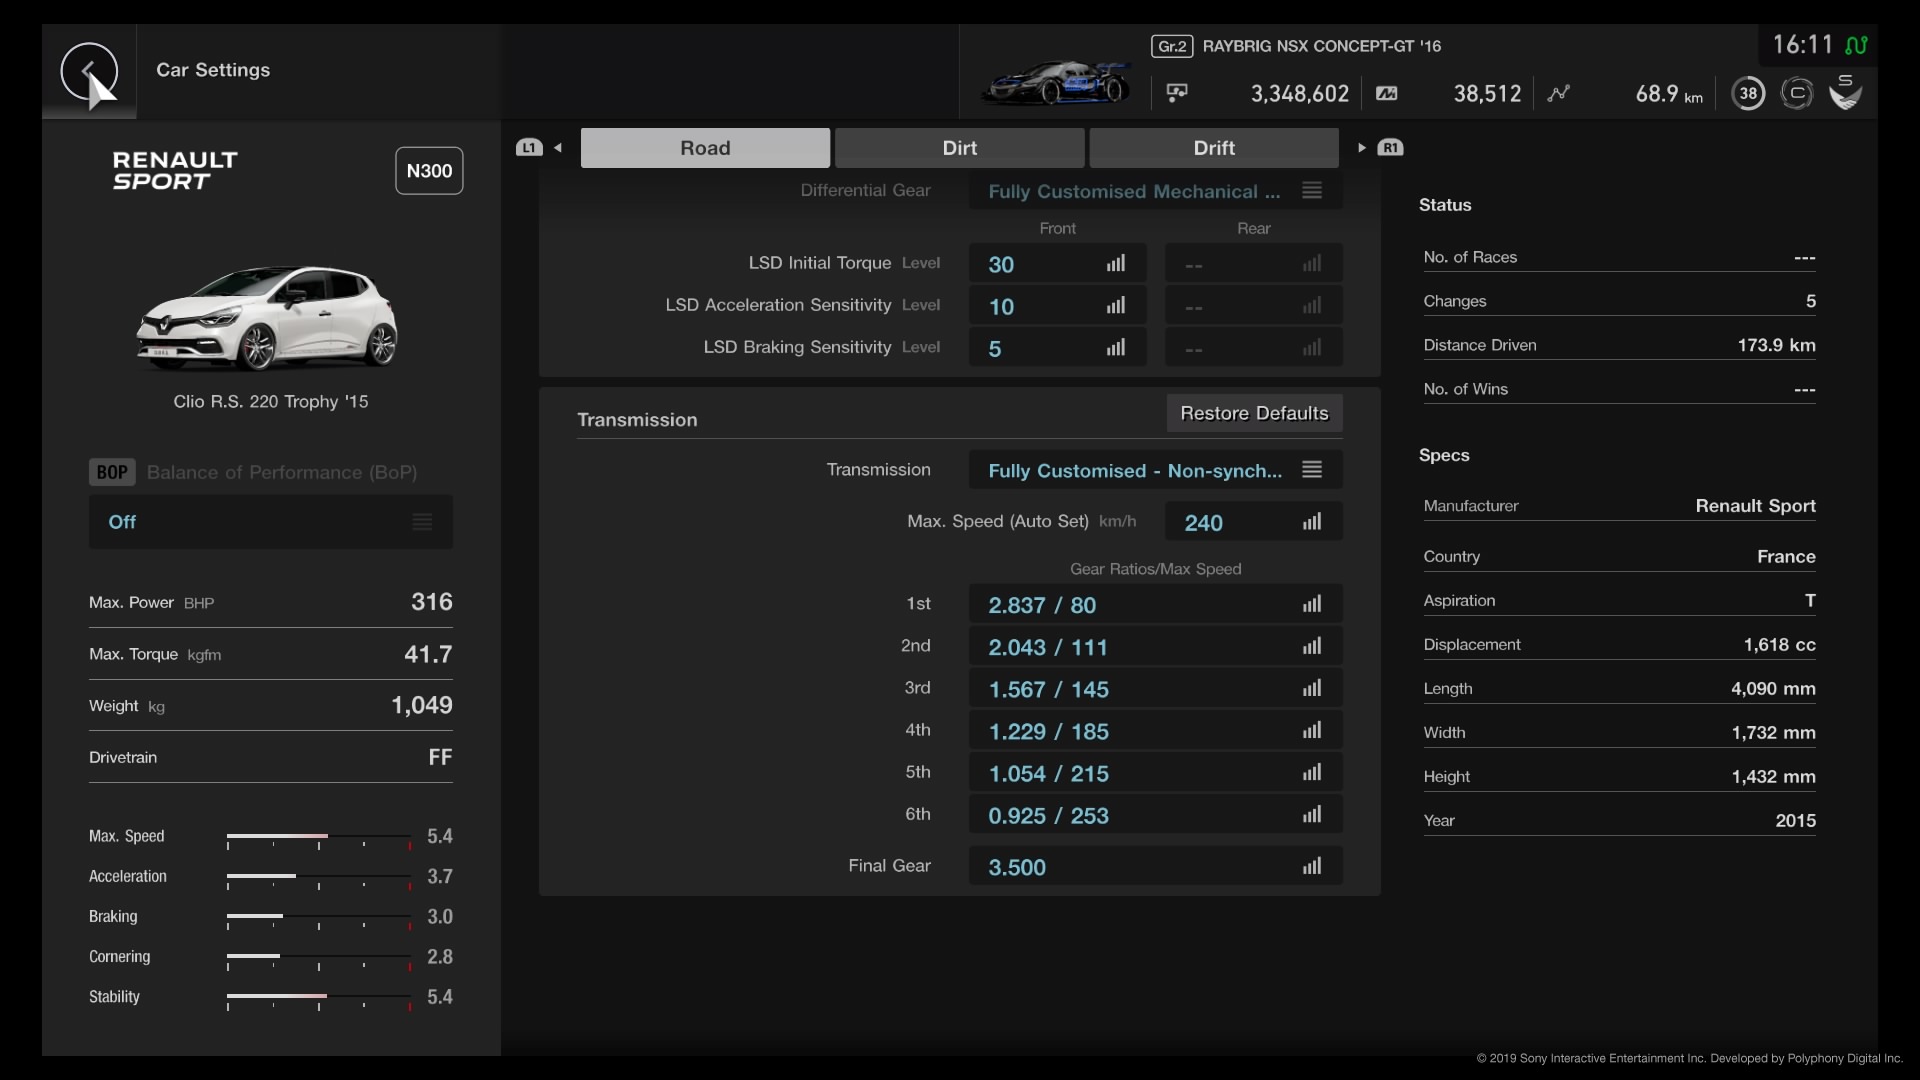Click the Country France value
Viewport: 1920px width, 1080px height.
pos(1786,557)
